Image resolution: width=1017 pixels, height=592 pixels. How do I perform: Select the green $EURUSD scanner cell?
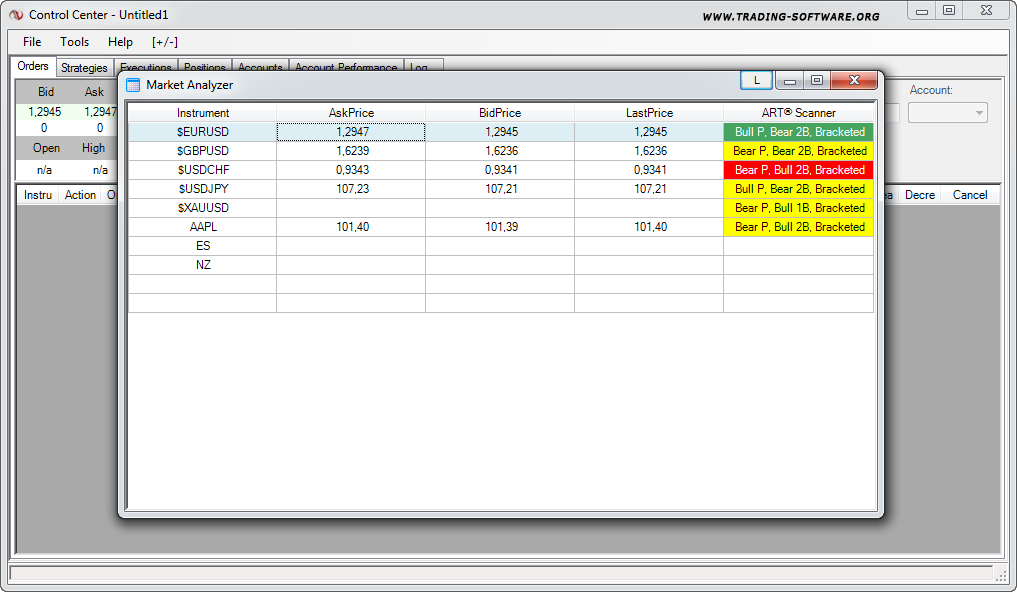click(798, 132)
